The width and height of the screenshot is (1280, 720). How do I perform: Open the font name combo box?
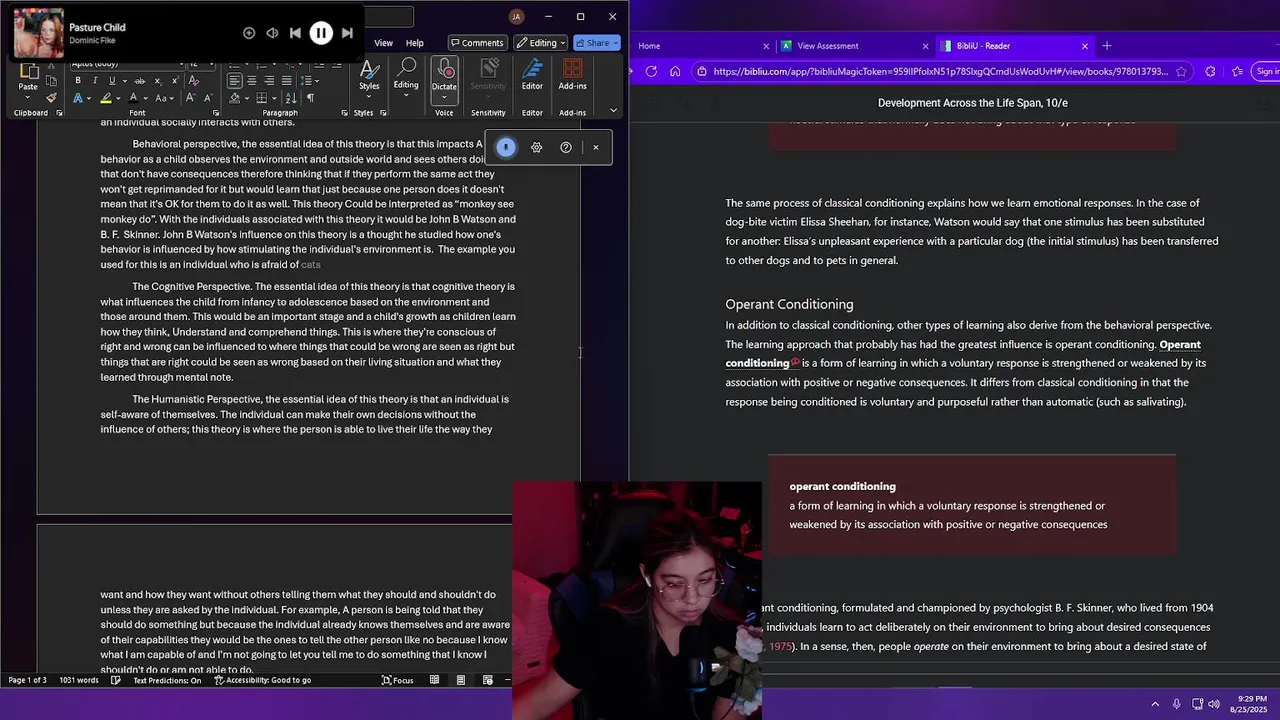click(x=126, y=64)
